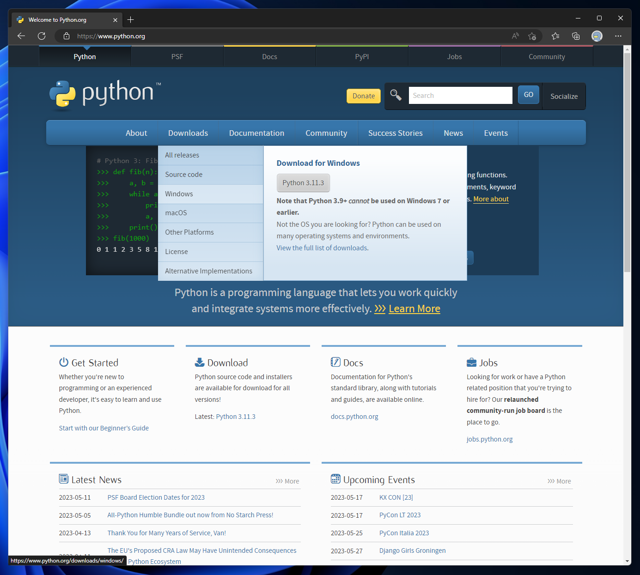Open the Events menu
The width and height of the screenshot is (640, 575).
(x=496, y=133)
